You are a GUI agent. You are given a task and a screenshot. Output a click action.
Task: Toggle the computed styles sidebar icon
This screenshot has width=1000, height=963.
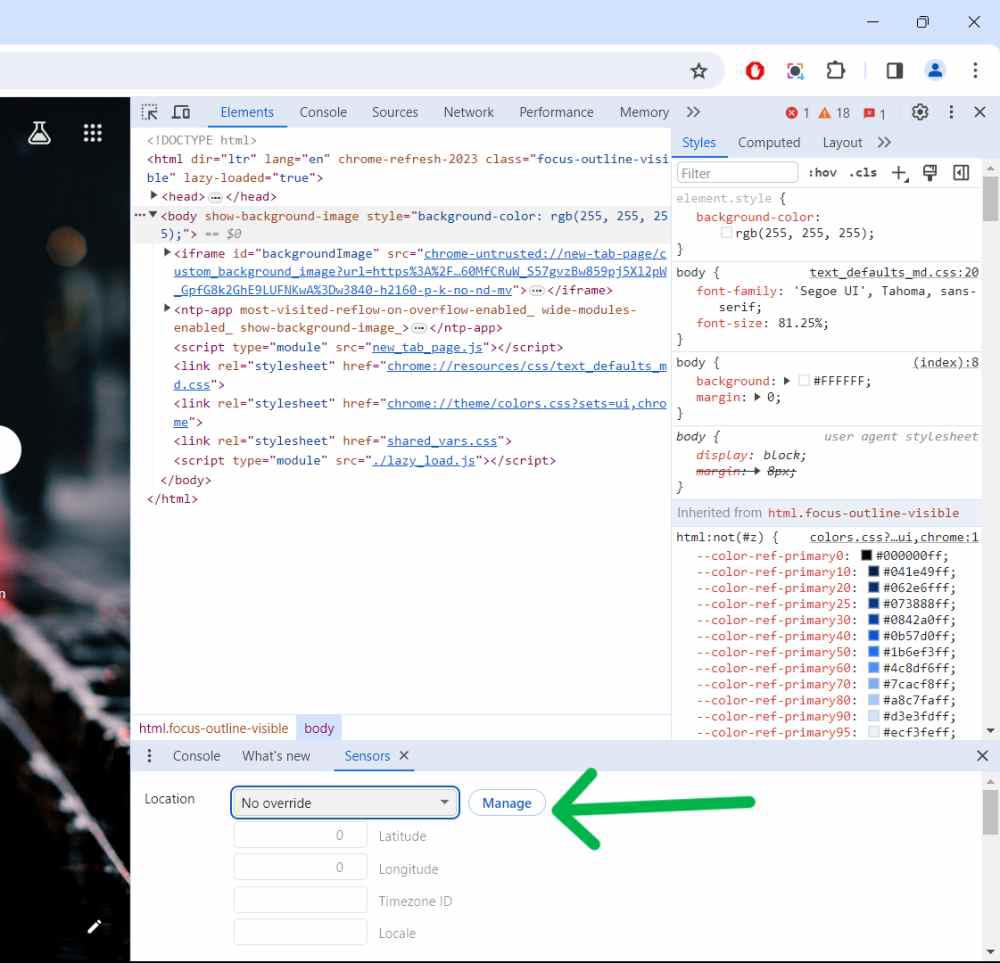(x=961, y=173)
